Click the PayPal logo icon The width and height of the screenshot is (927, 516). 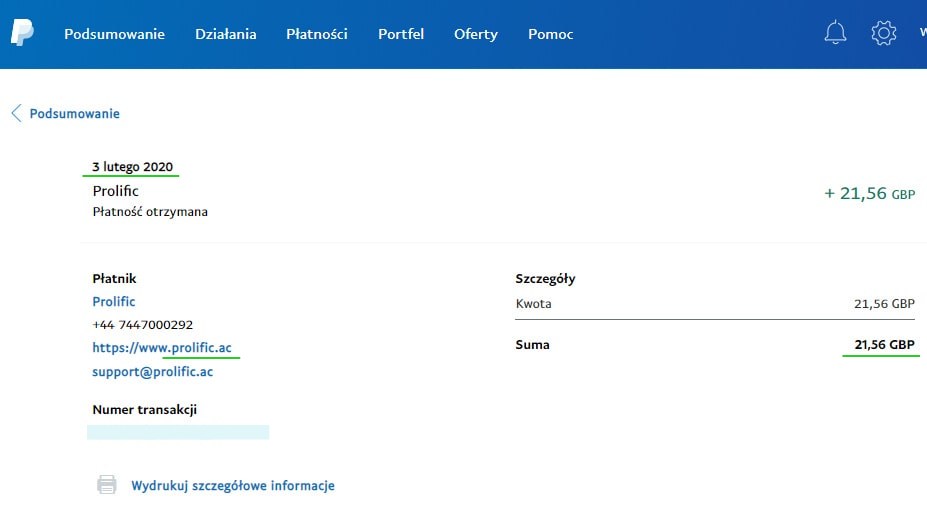click(22, 33)
